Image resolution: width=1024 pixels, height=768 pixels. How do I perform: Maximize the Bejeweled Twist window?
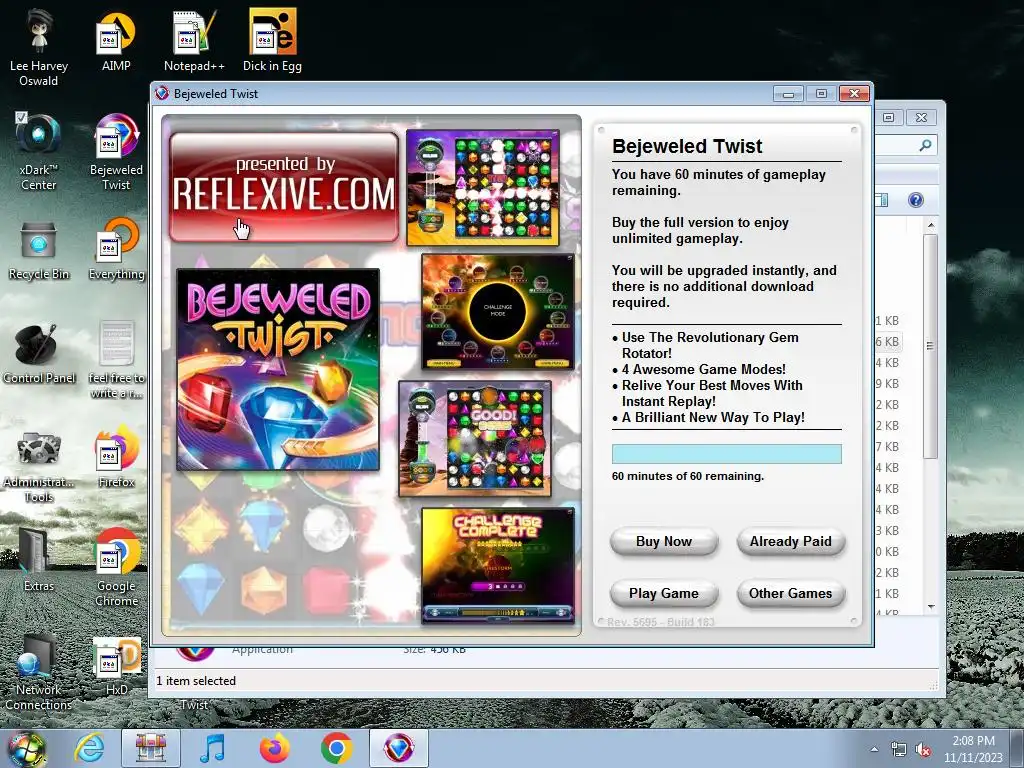pyautogui.click(x=821, y=94)
